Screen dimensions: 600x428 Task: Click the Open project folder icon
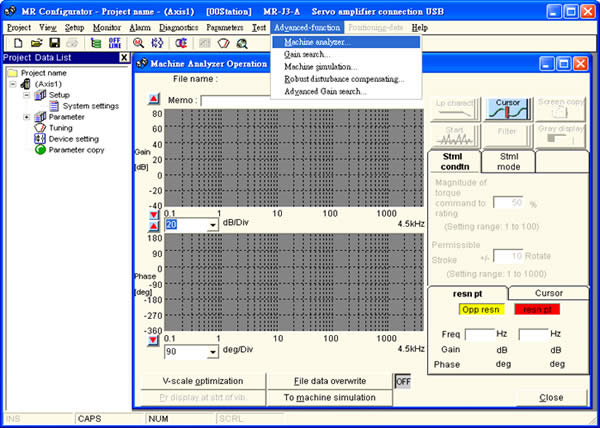point(35,44)
